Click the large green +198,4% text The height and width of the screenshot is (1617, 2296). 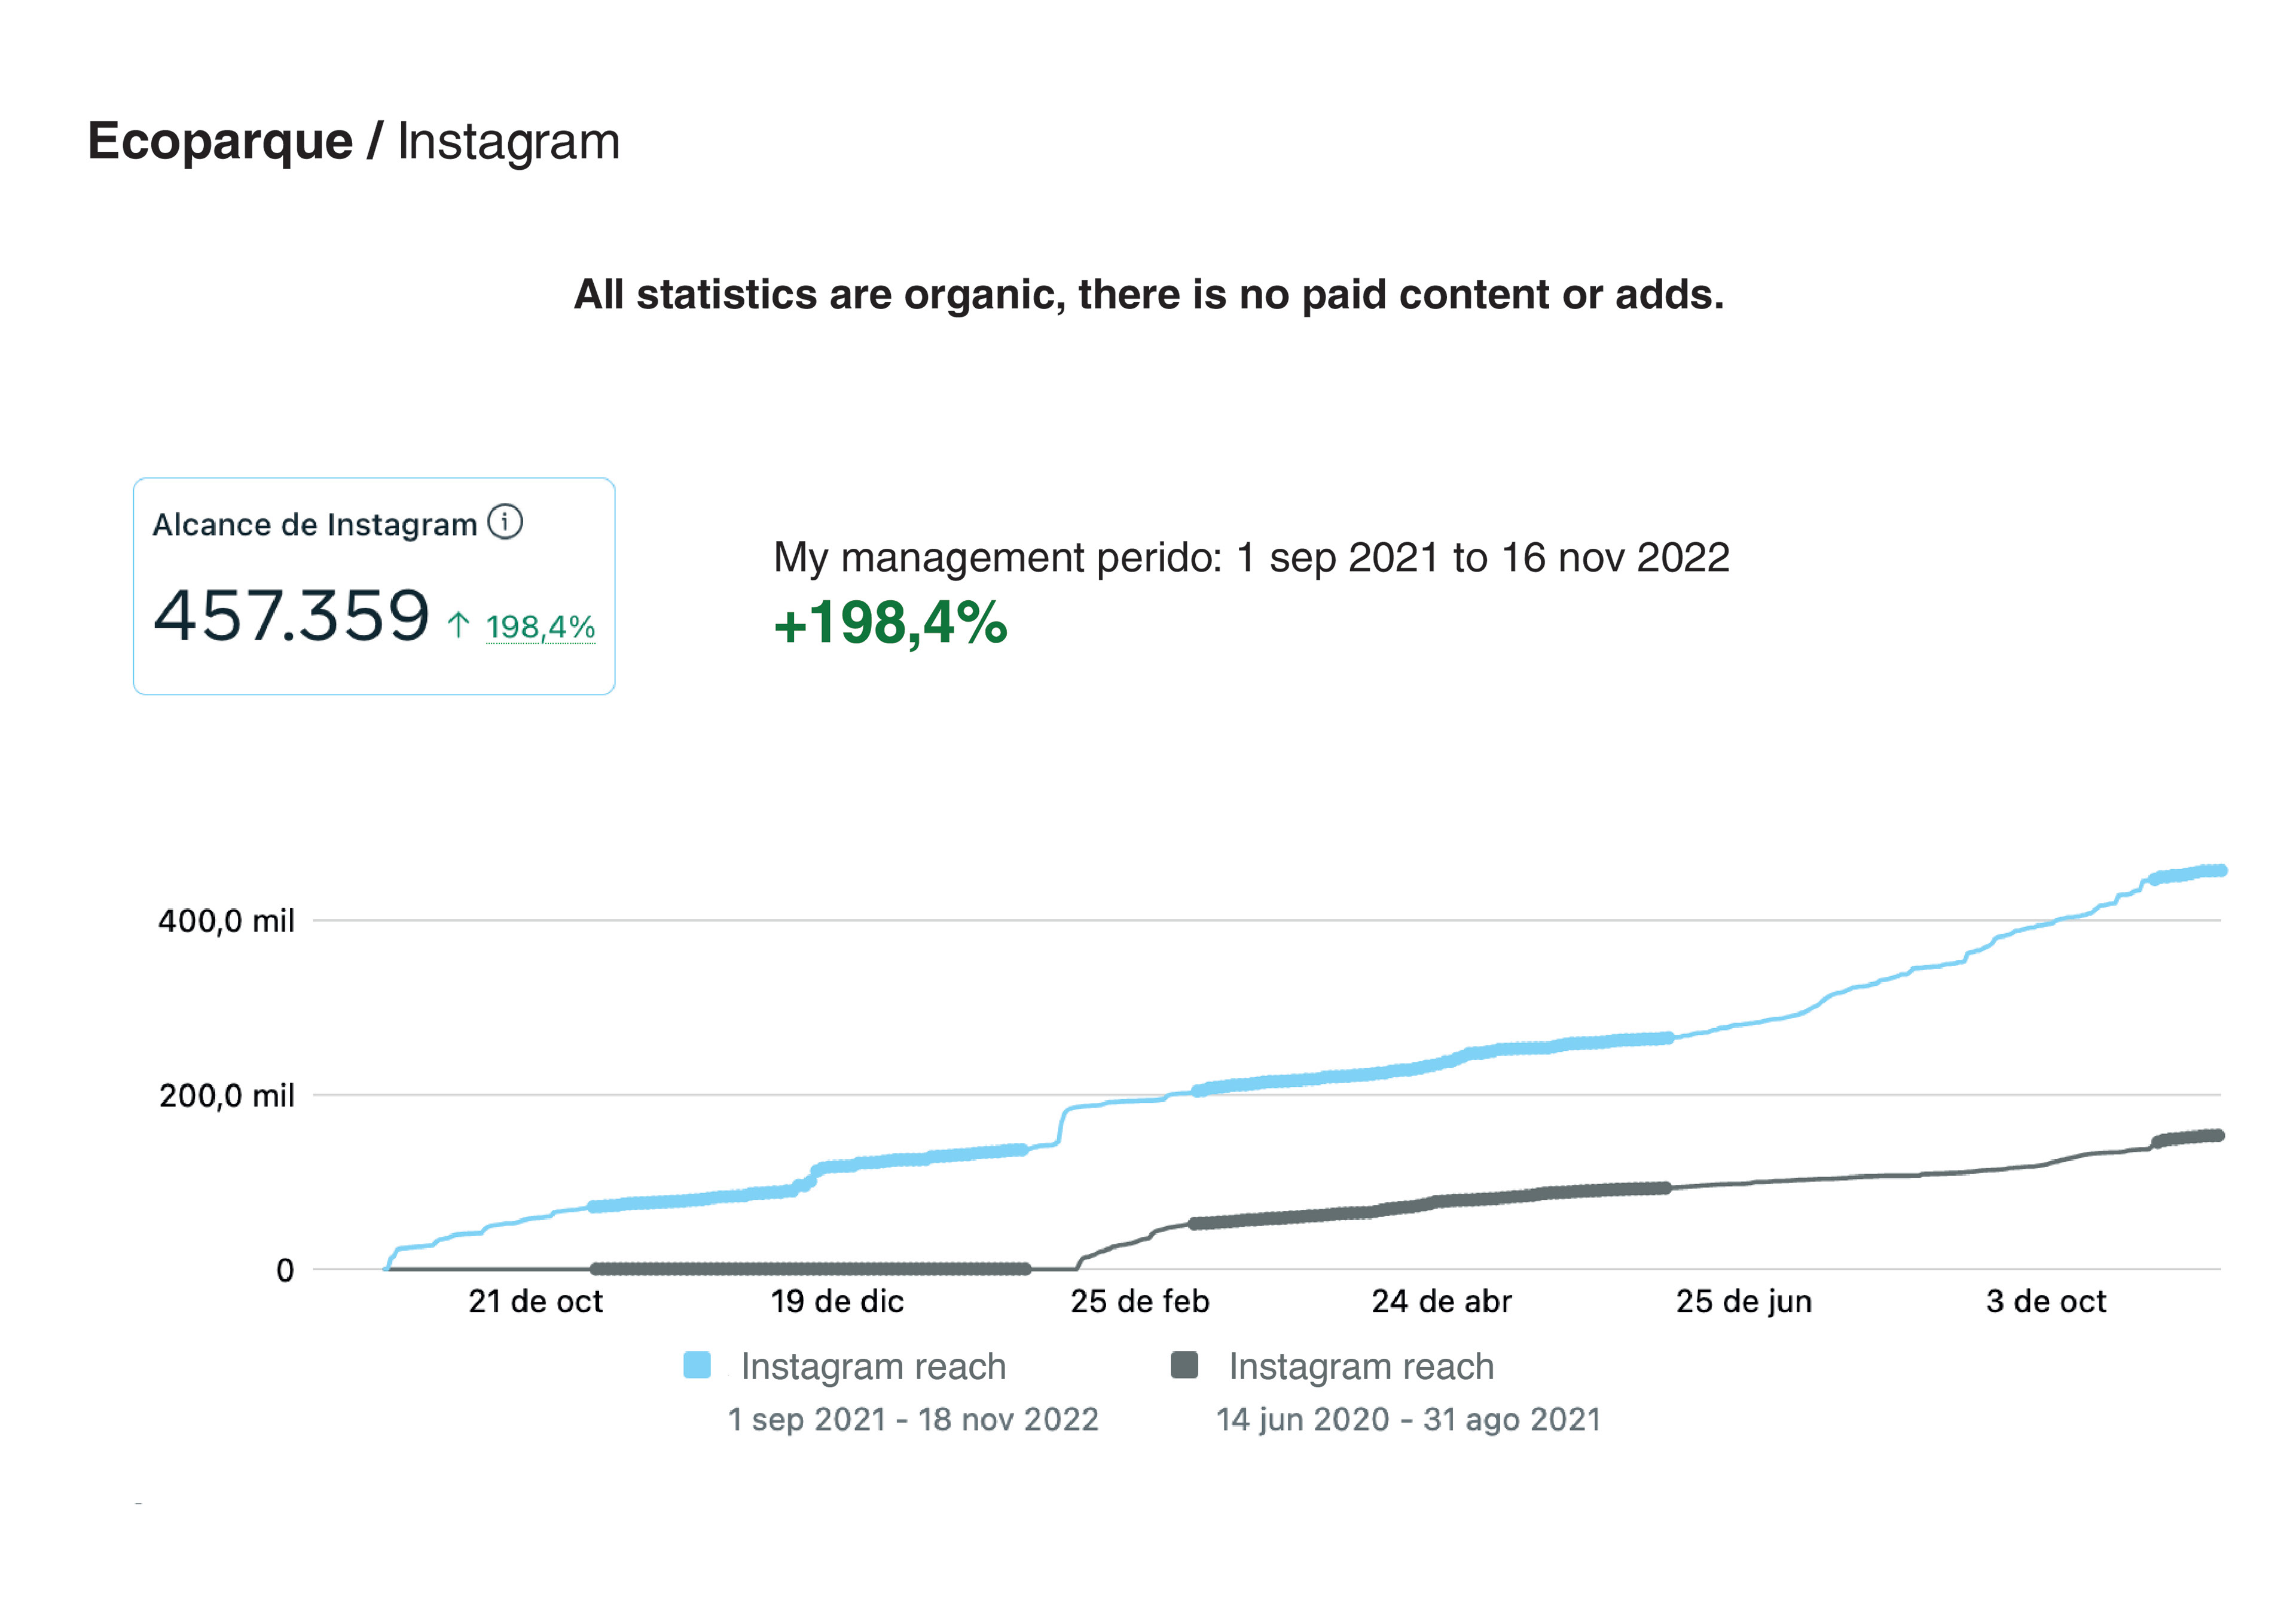point(890,623)
